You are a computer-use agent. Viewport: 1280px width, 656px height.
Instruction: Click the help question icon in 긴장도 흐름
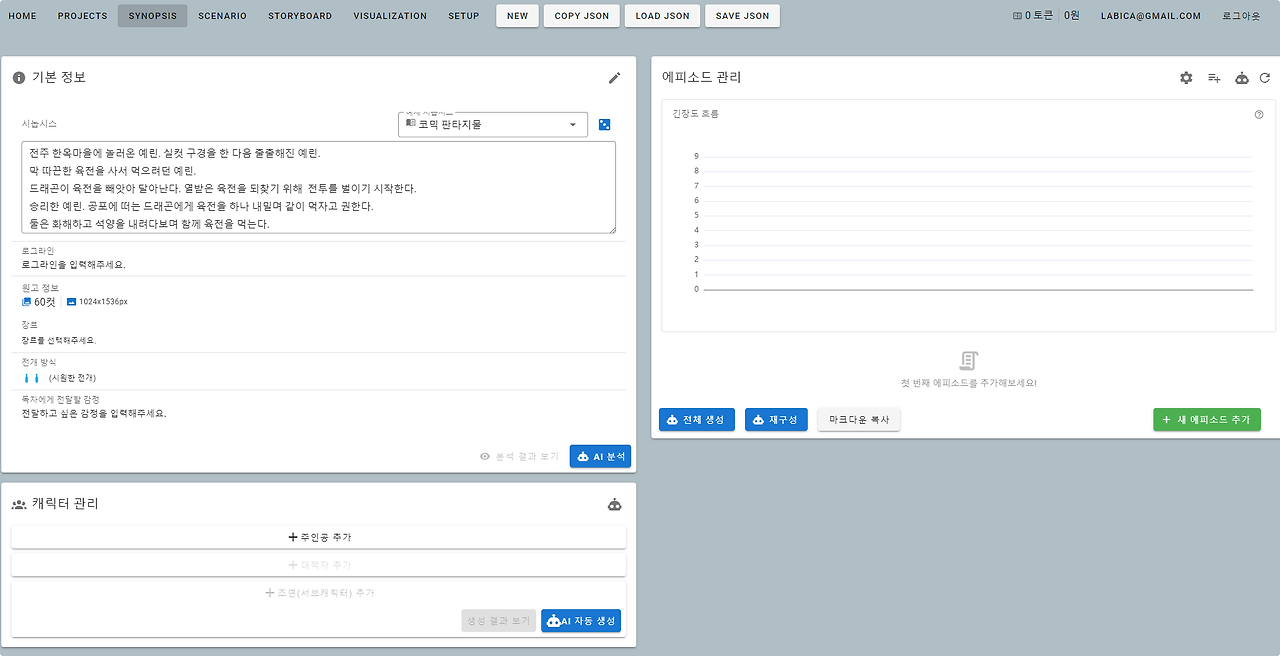pyautogui.click(x=1259, y=115)
